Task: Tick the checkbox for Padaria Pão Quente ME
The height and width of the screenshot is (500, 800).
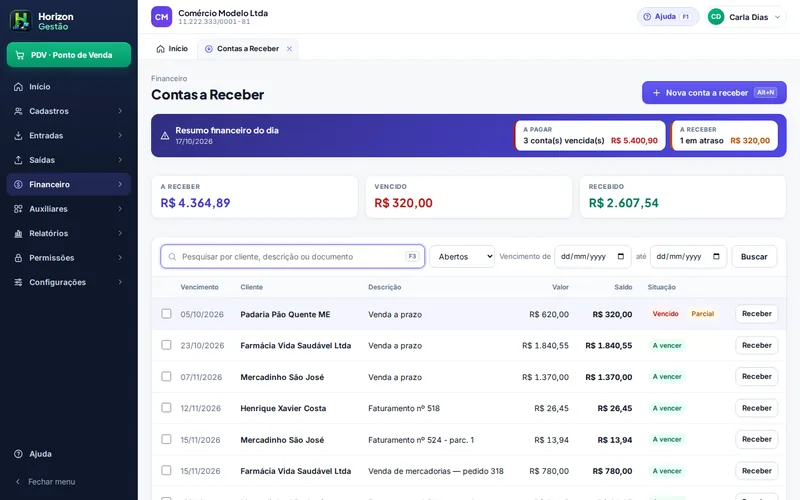Action: coord(166,314)
